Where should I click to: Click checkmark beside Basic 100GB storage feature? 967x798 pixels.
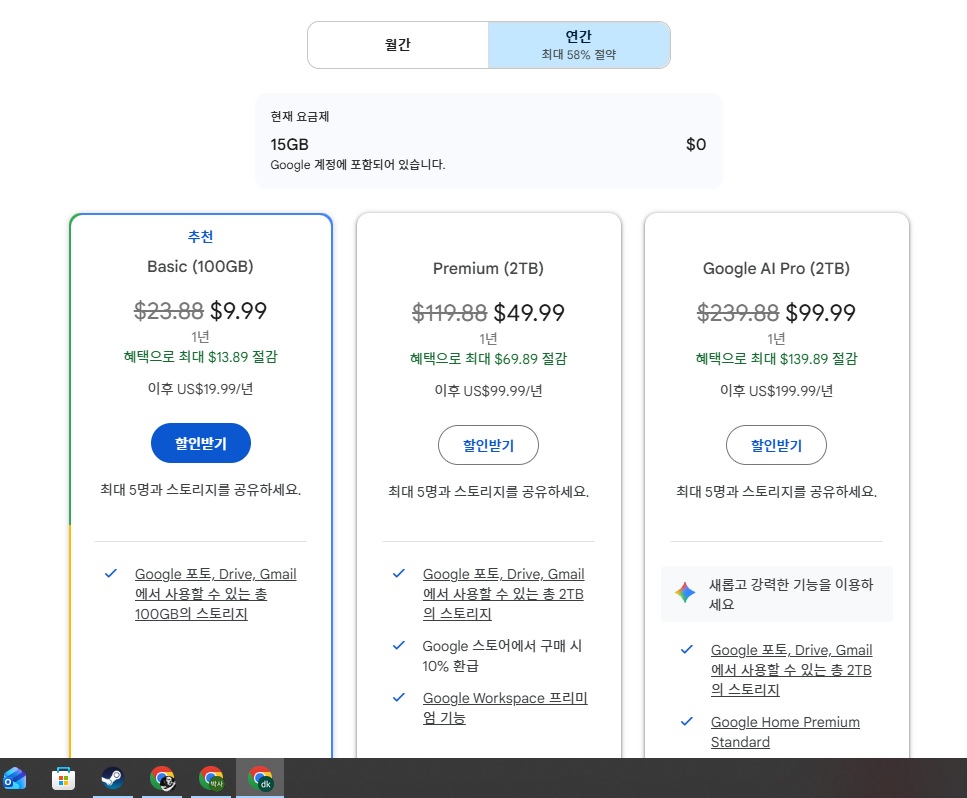point(111,574)
